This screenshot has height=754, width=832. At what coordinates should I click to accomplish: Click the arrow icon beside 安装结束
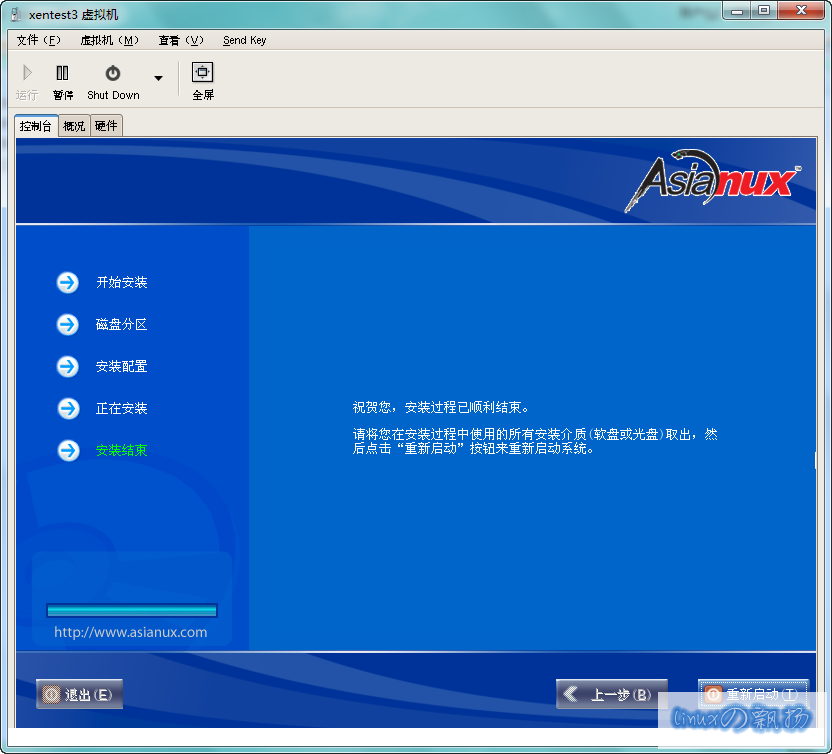(68, 451)
